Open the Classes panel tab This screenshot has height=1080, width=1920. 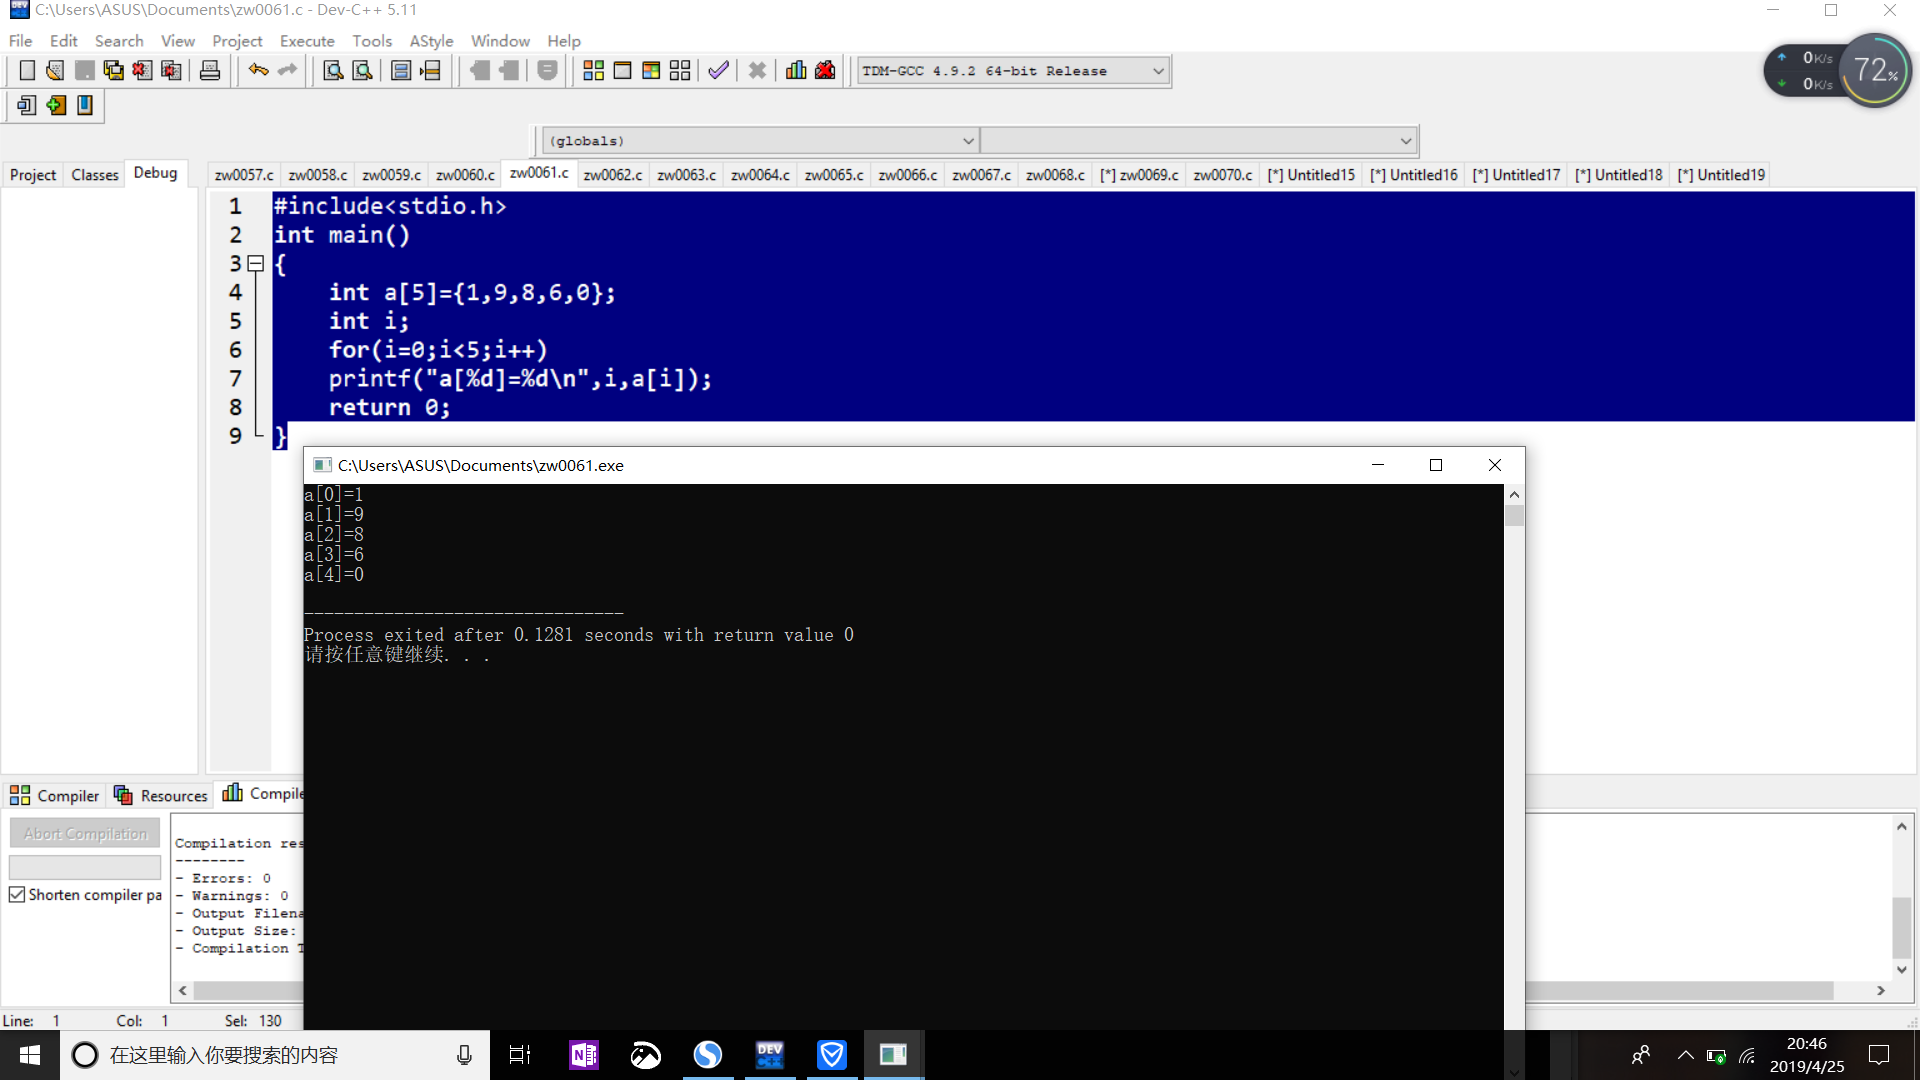[x=95, y=175]
